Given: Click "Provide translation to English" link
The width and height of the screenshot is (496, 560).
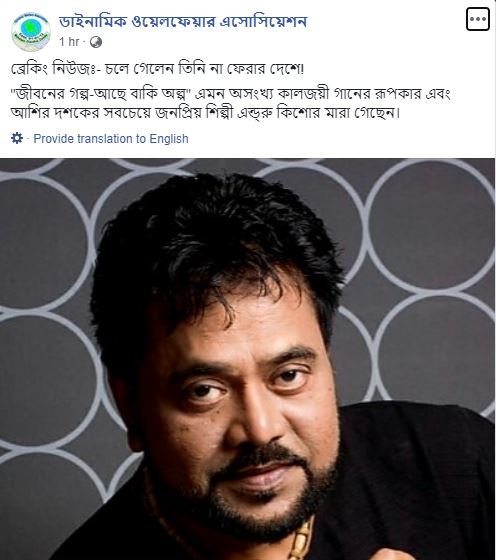Looking at the screenshot, I should pyautogui.click(x=111, y=139).
